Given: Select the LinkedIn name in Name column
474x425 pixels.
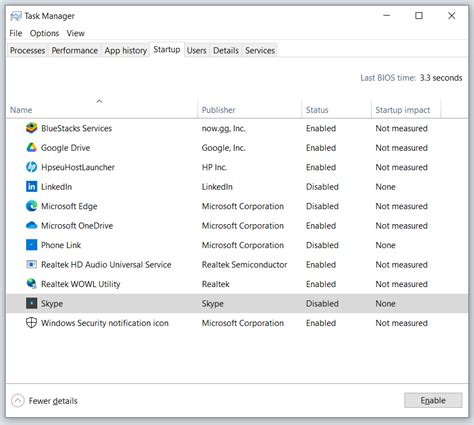Looking at the screenshot, I should pos(56,187).
